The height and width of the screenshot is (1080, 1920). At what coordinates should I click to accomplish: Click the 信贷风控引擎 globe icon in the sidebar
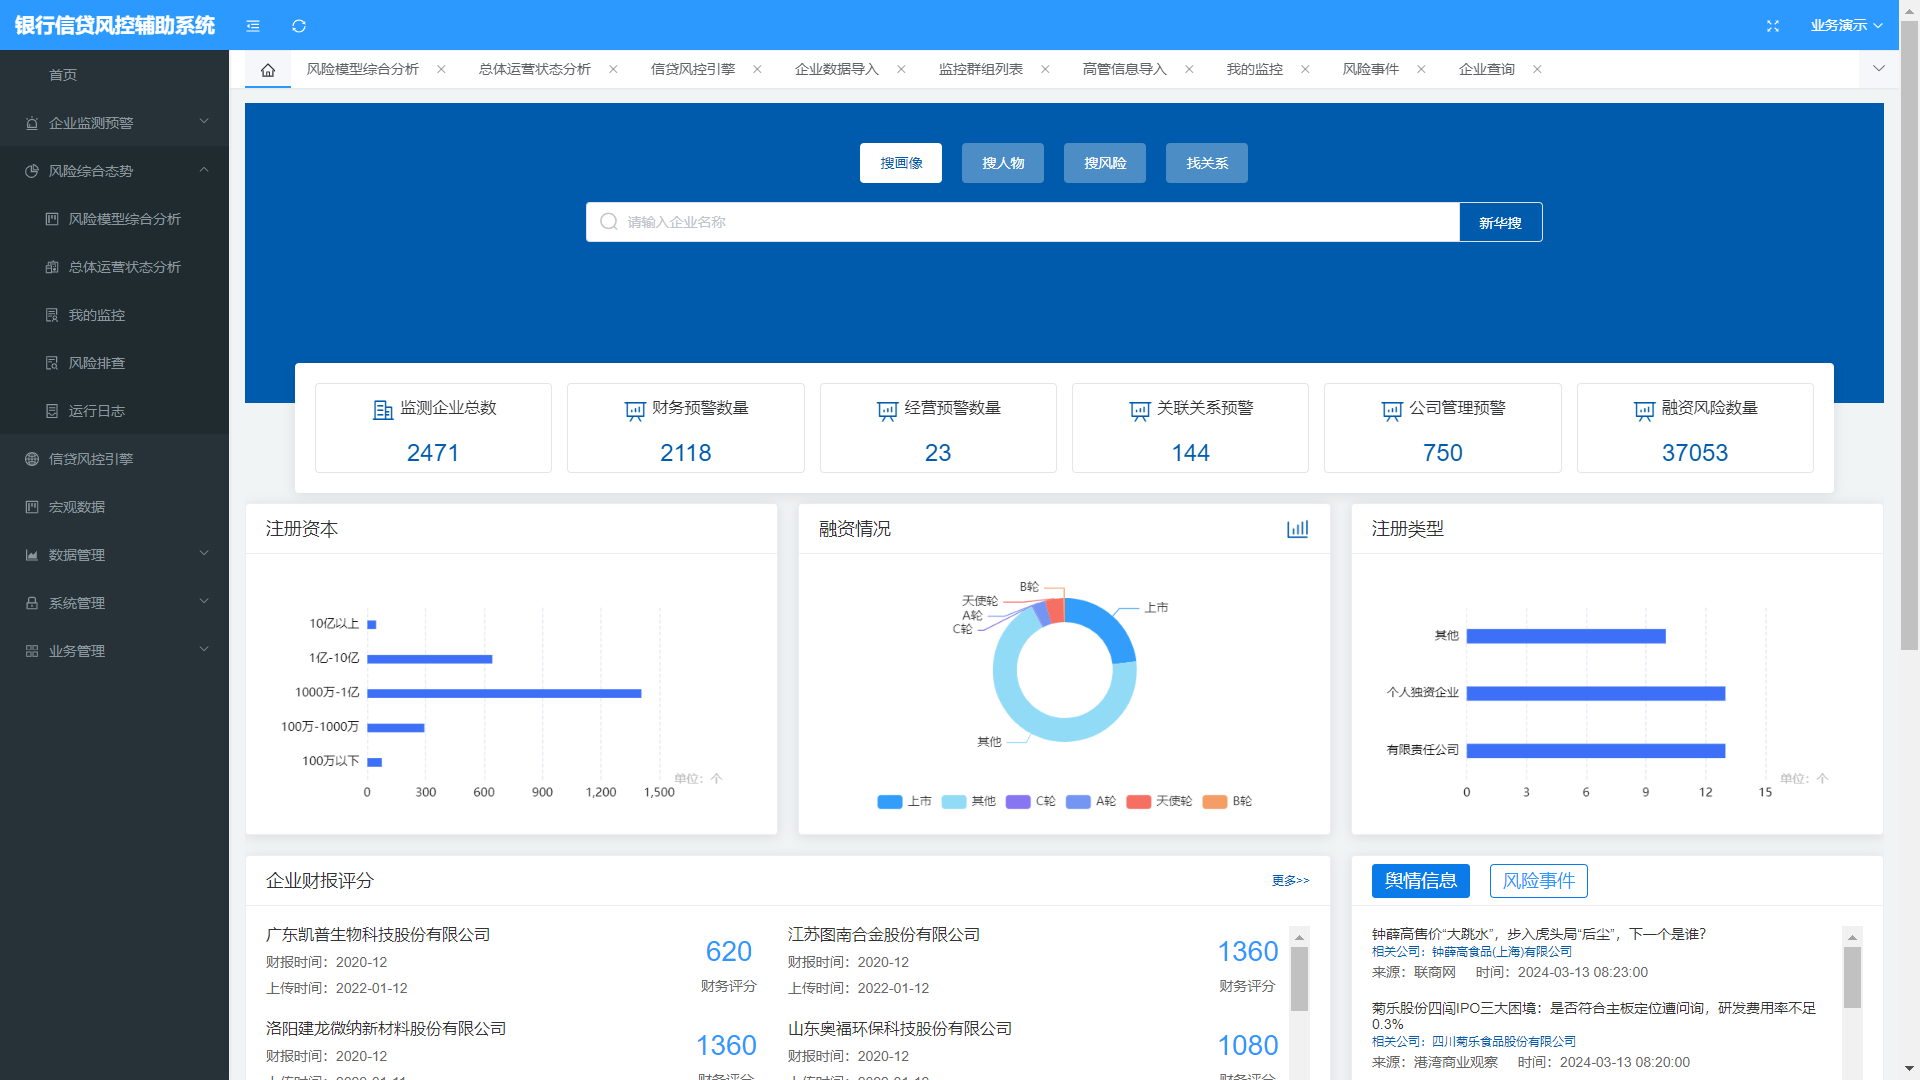click(32, 459)
